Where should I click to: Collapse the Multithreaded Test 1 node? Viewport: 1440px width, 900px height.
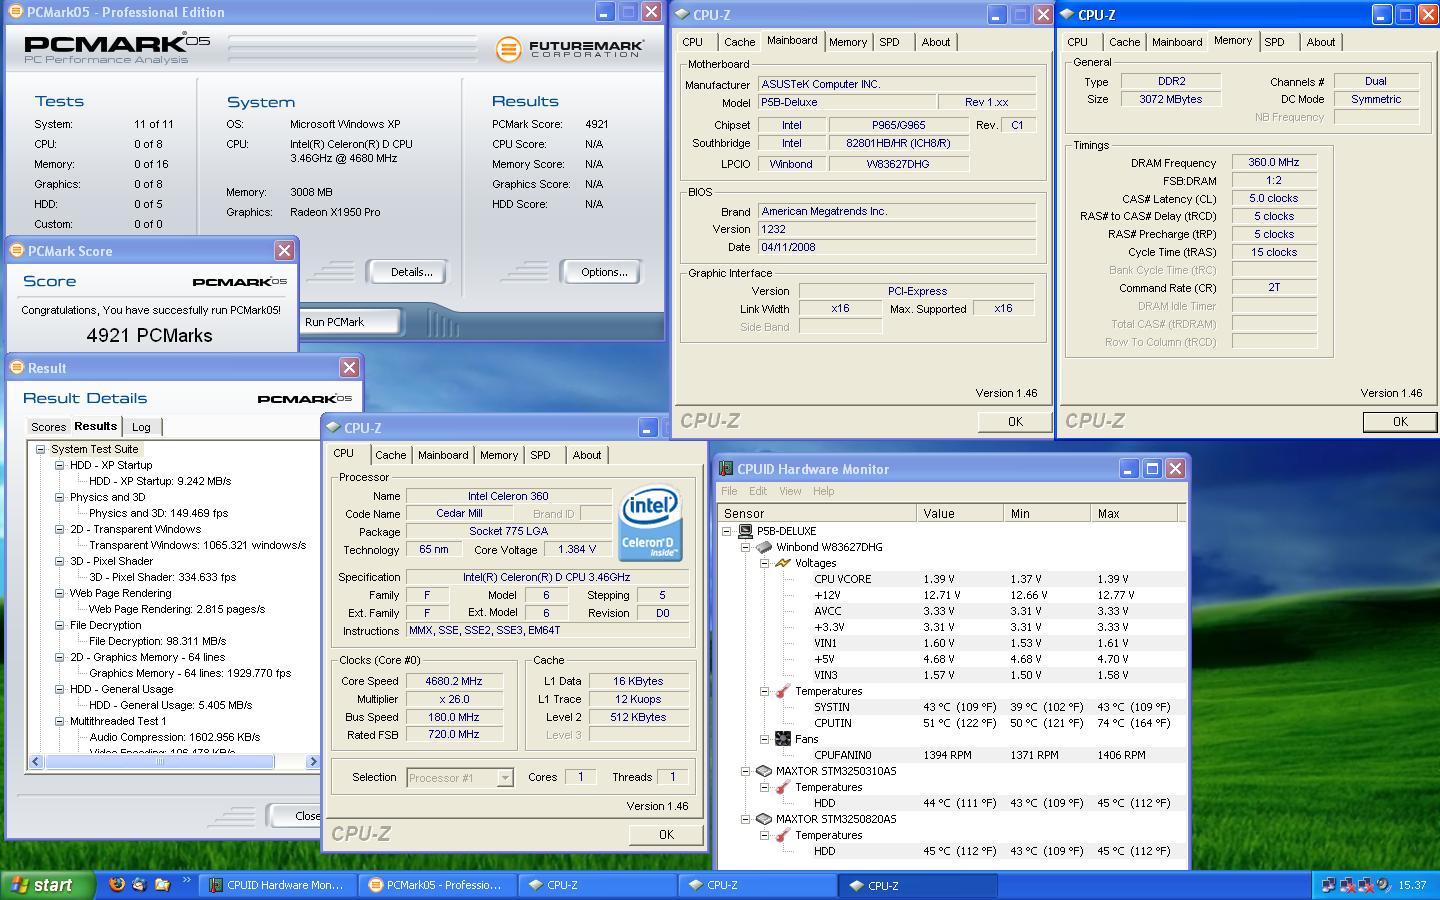(x=60, y=721)
